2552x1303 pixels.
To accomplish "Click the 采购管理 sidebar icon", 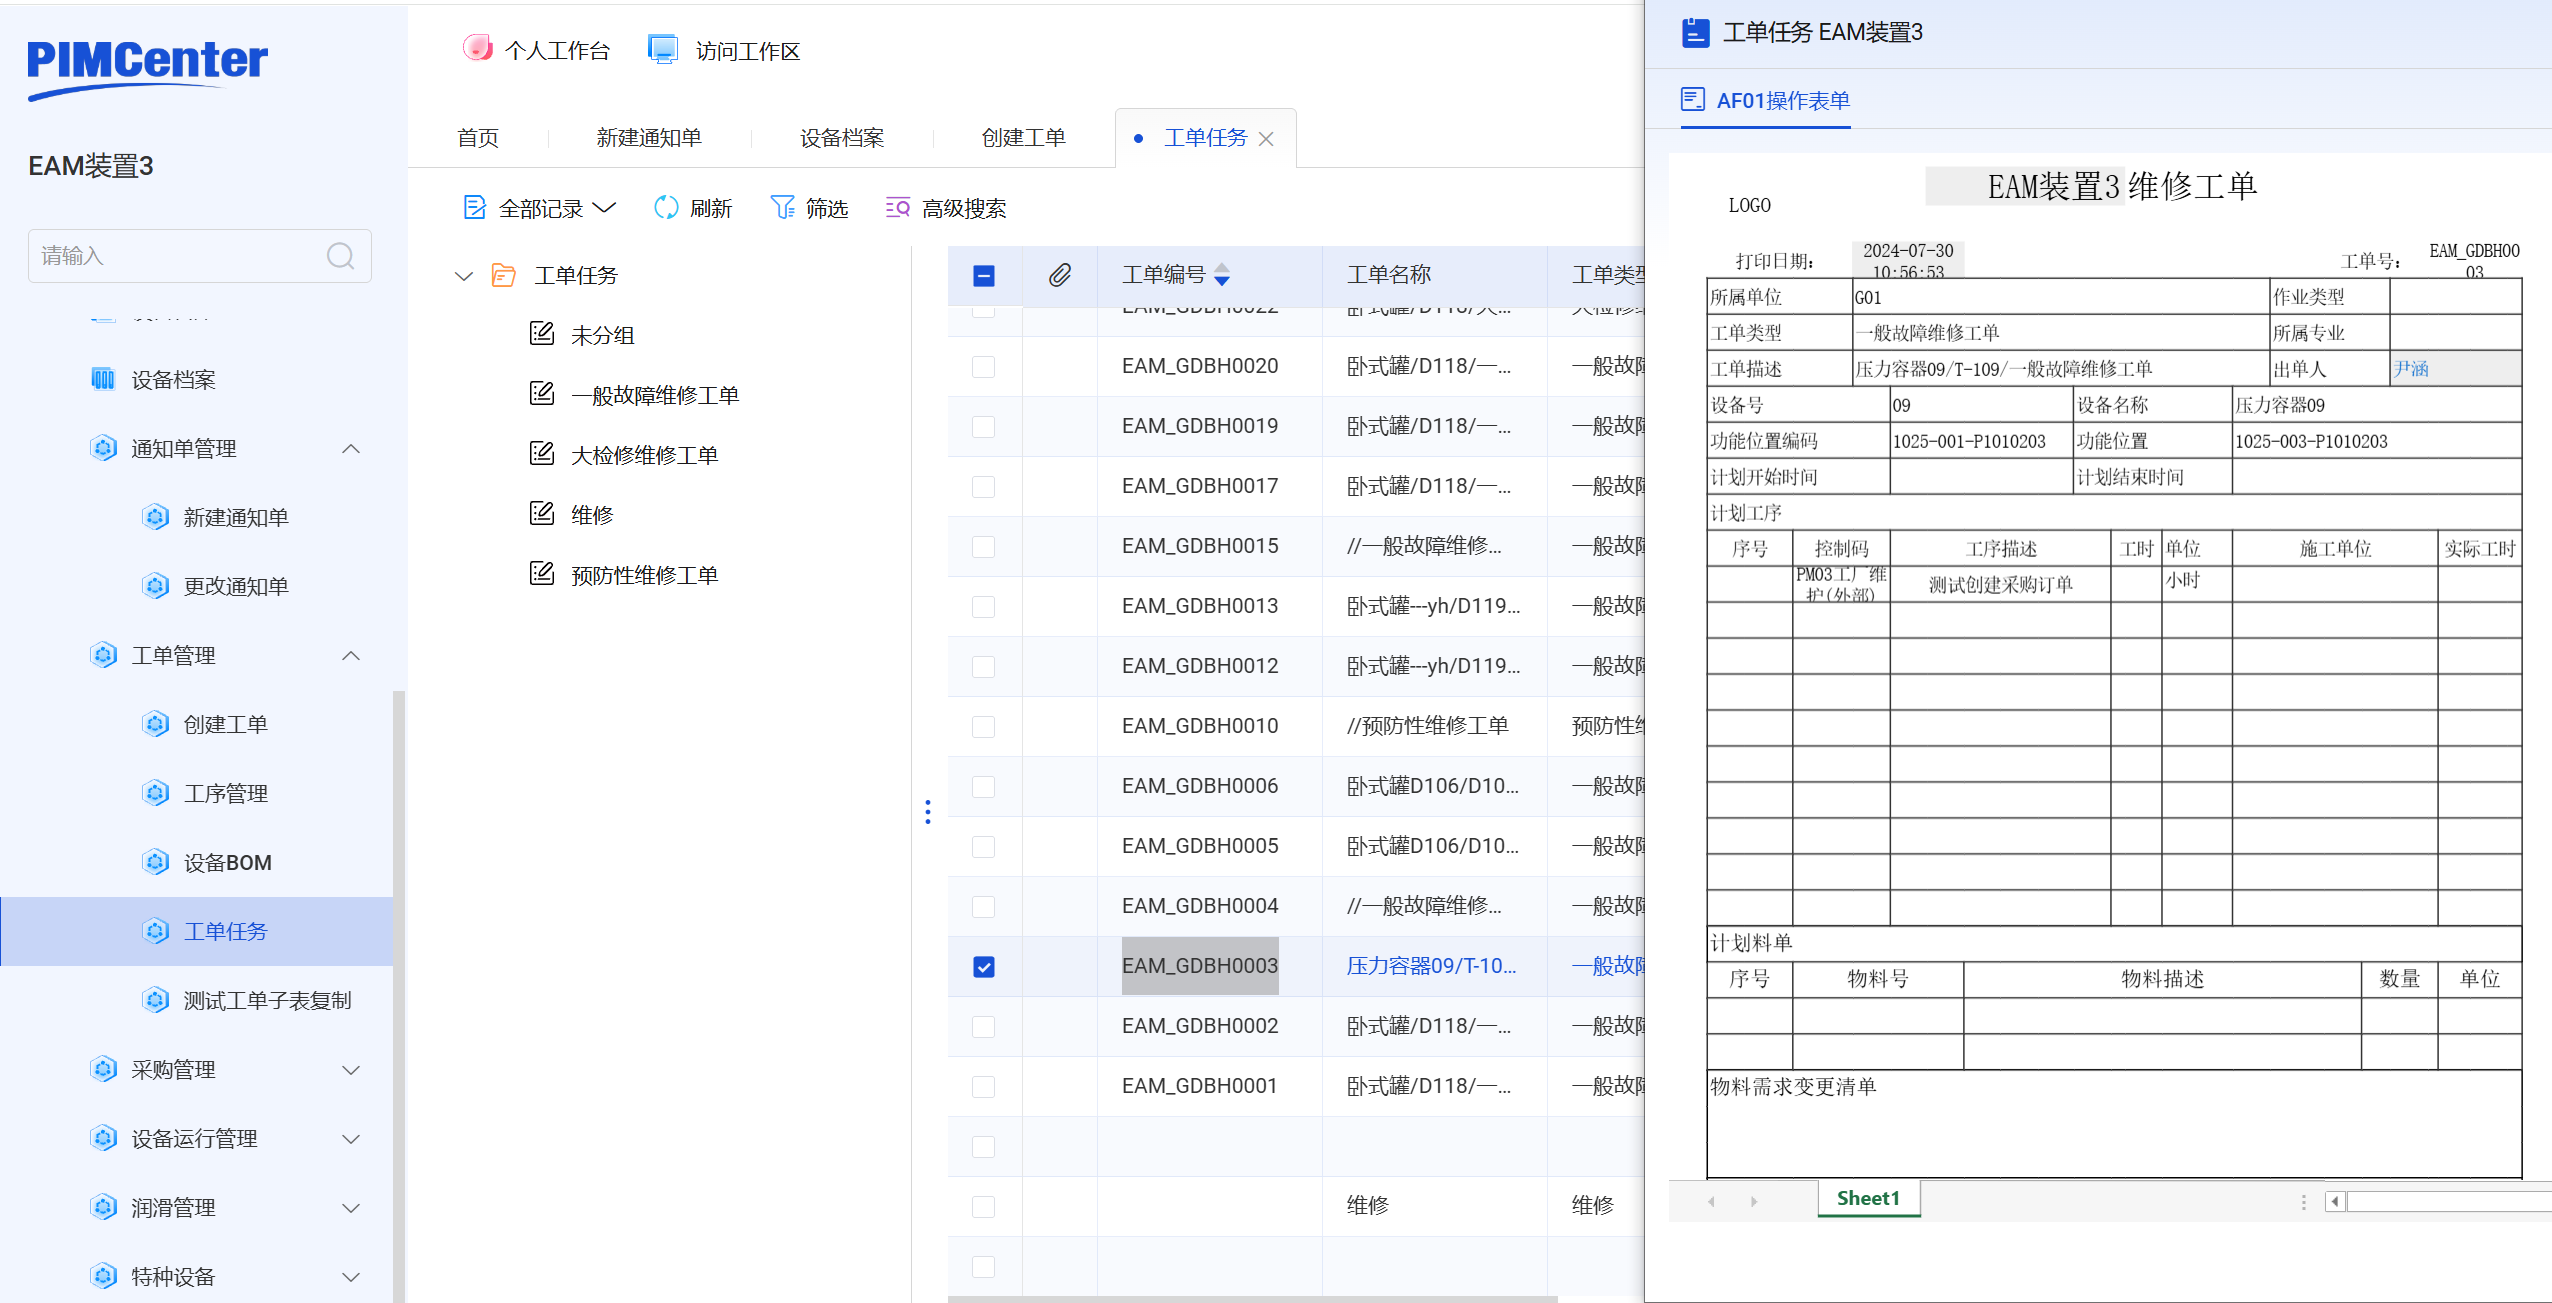I will tap(103, 1069).
